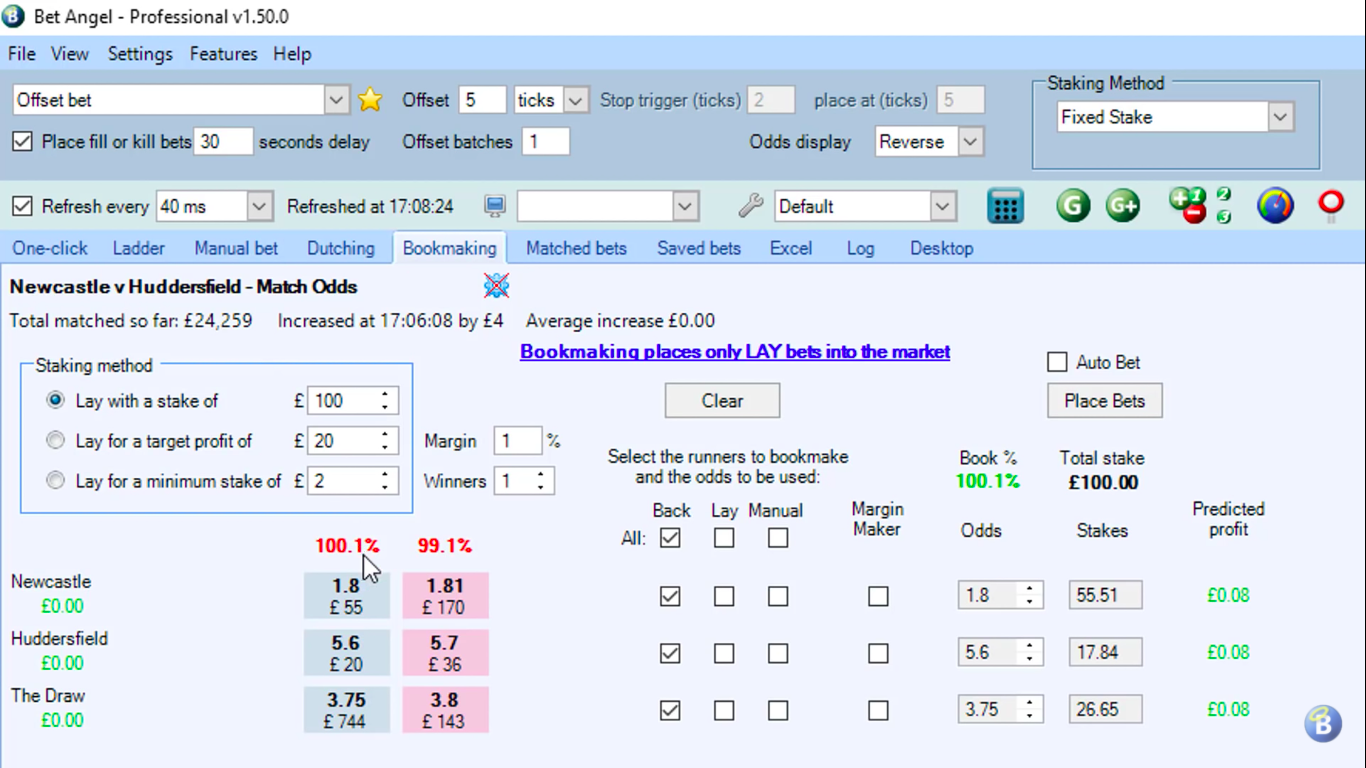Open the Fixed Stake staking method dropdown
This screenshot has width=1366, height=768.
pos(1281,117)
